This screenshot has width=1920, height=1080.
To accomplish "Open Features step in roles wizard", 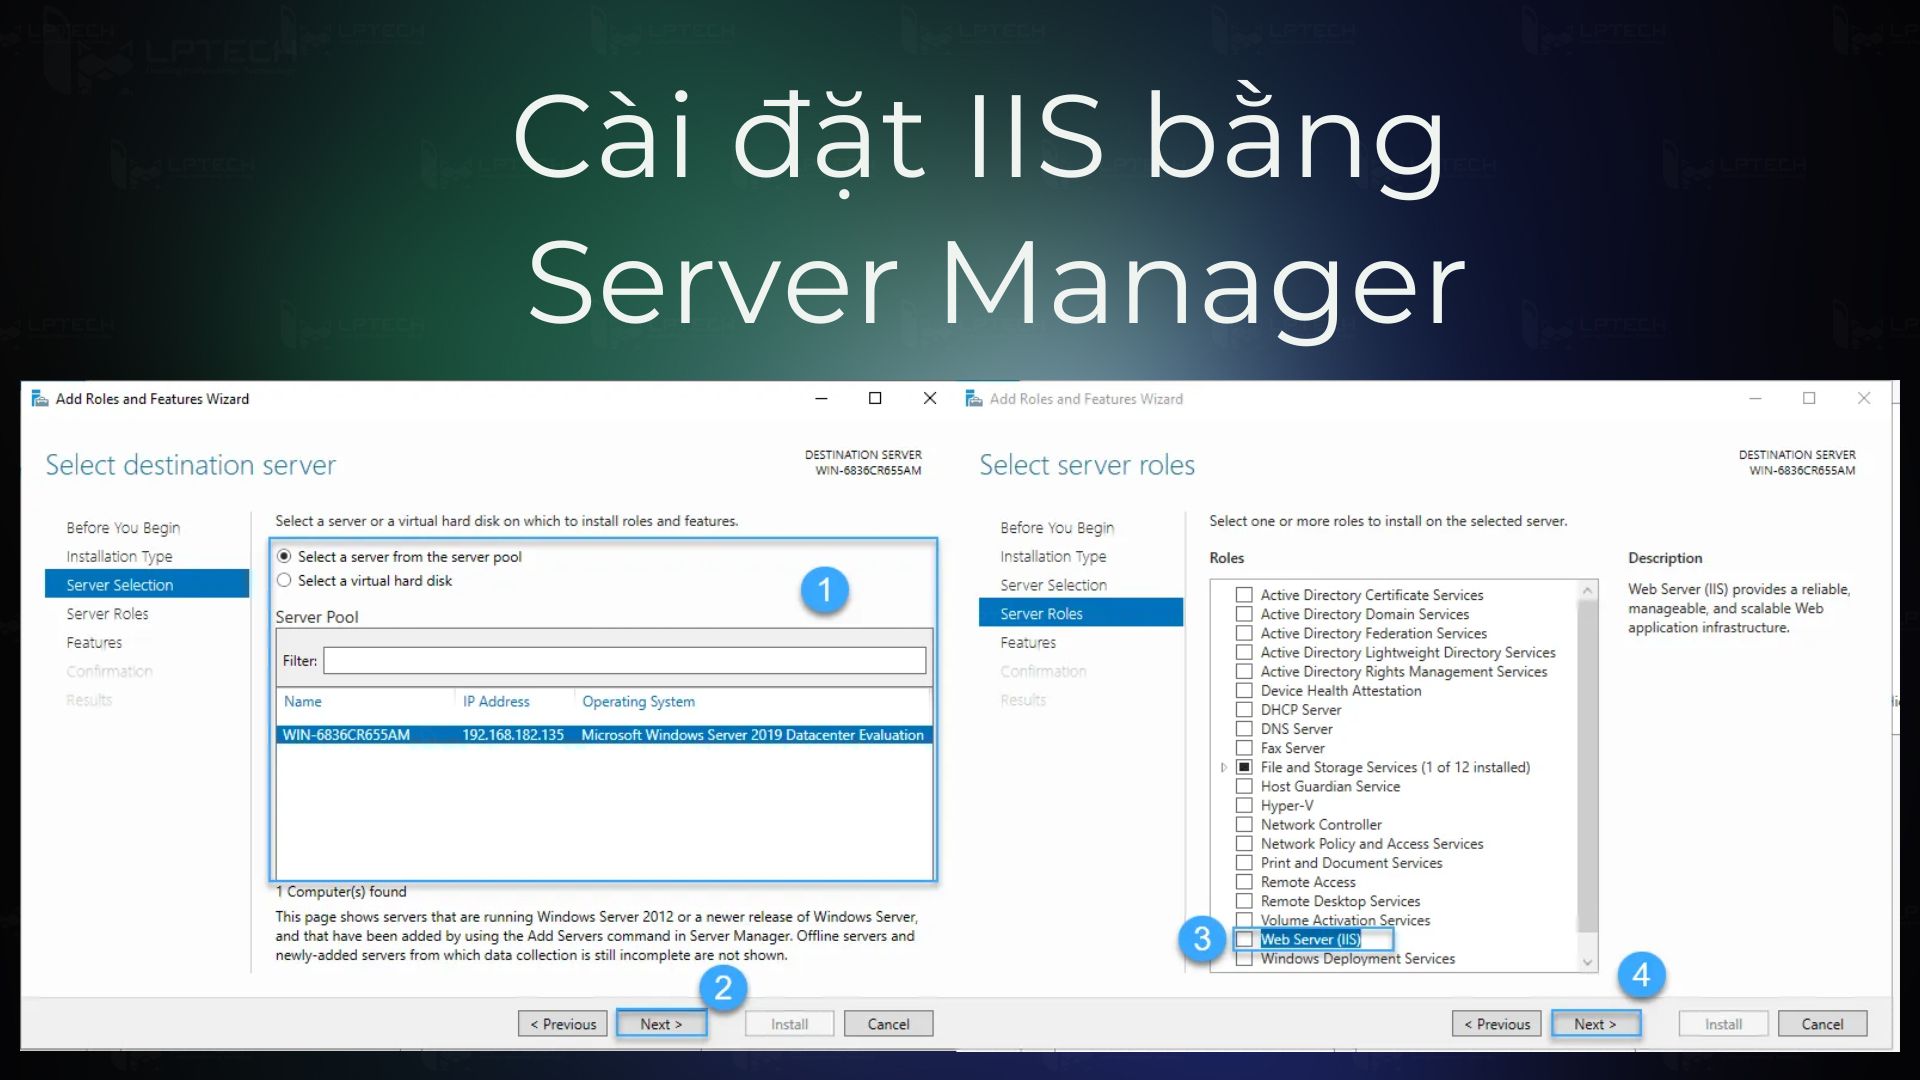I will (x=1028, y=642).
